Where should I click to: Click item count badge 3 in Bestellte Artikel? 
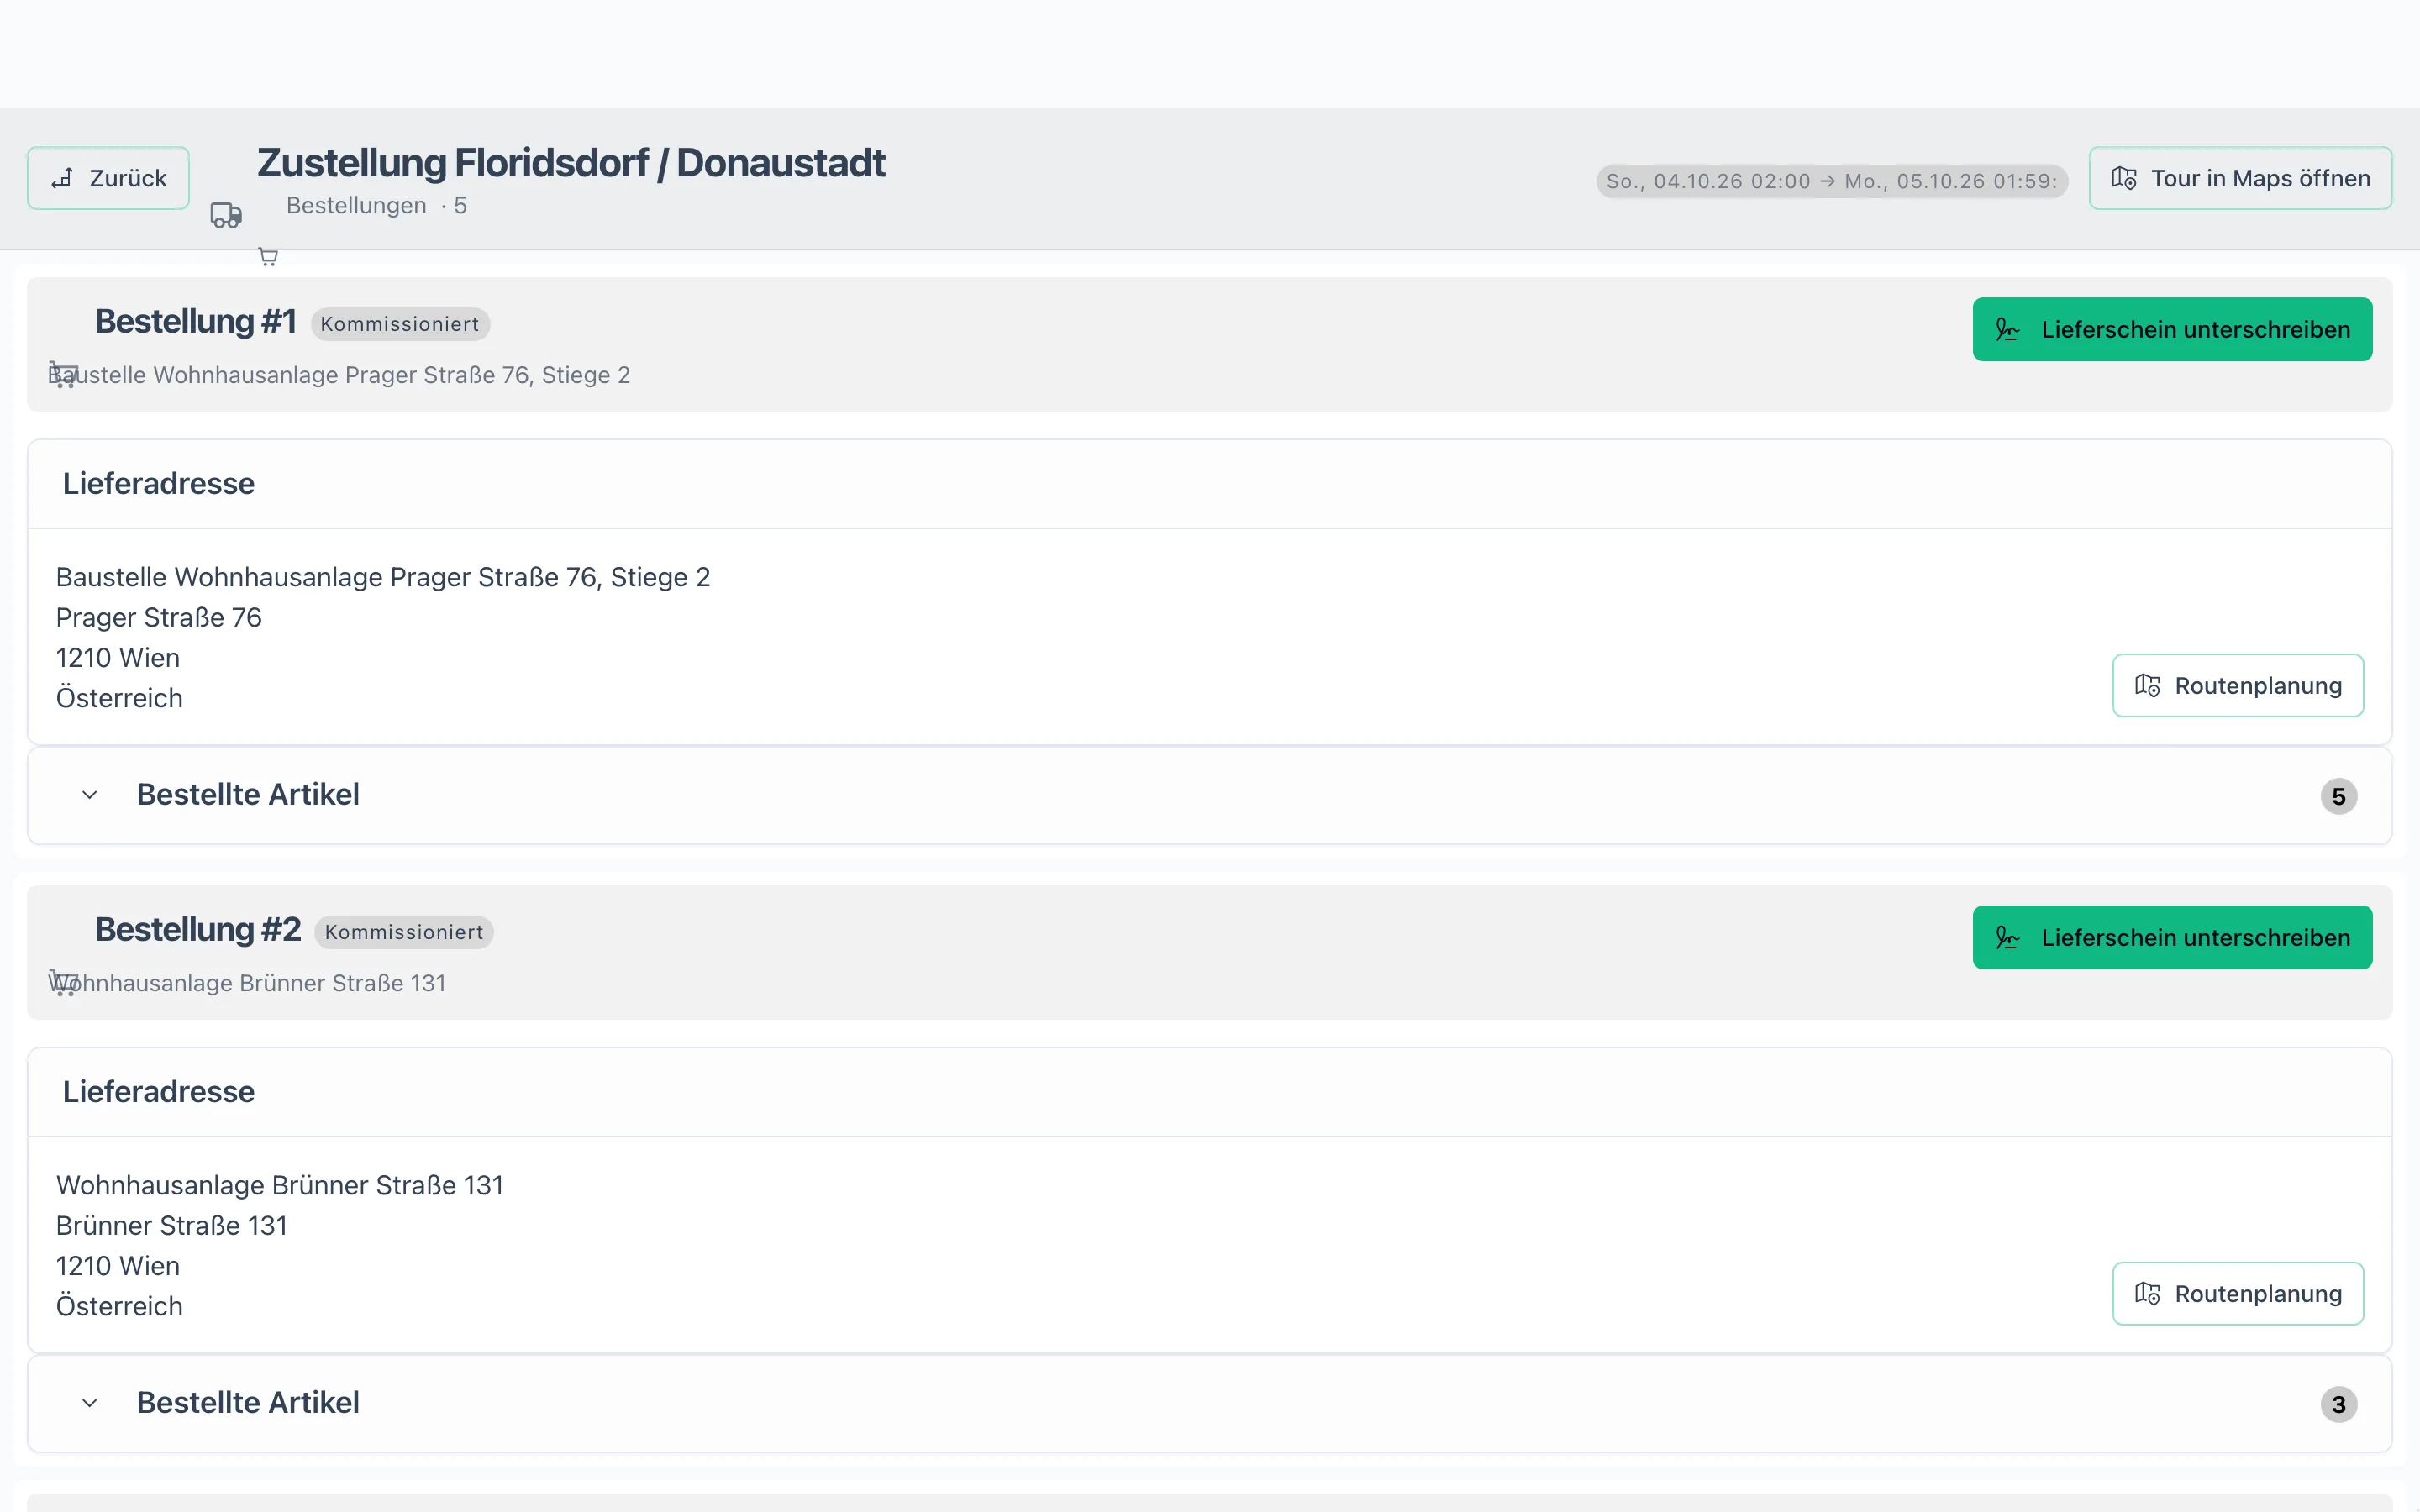2338,1404
